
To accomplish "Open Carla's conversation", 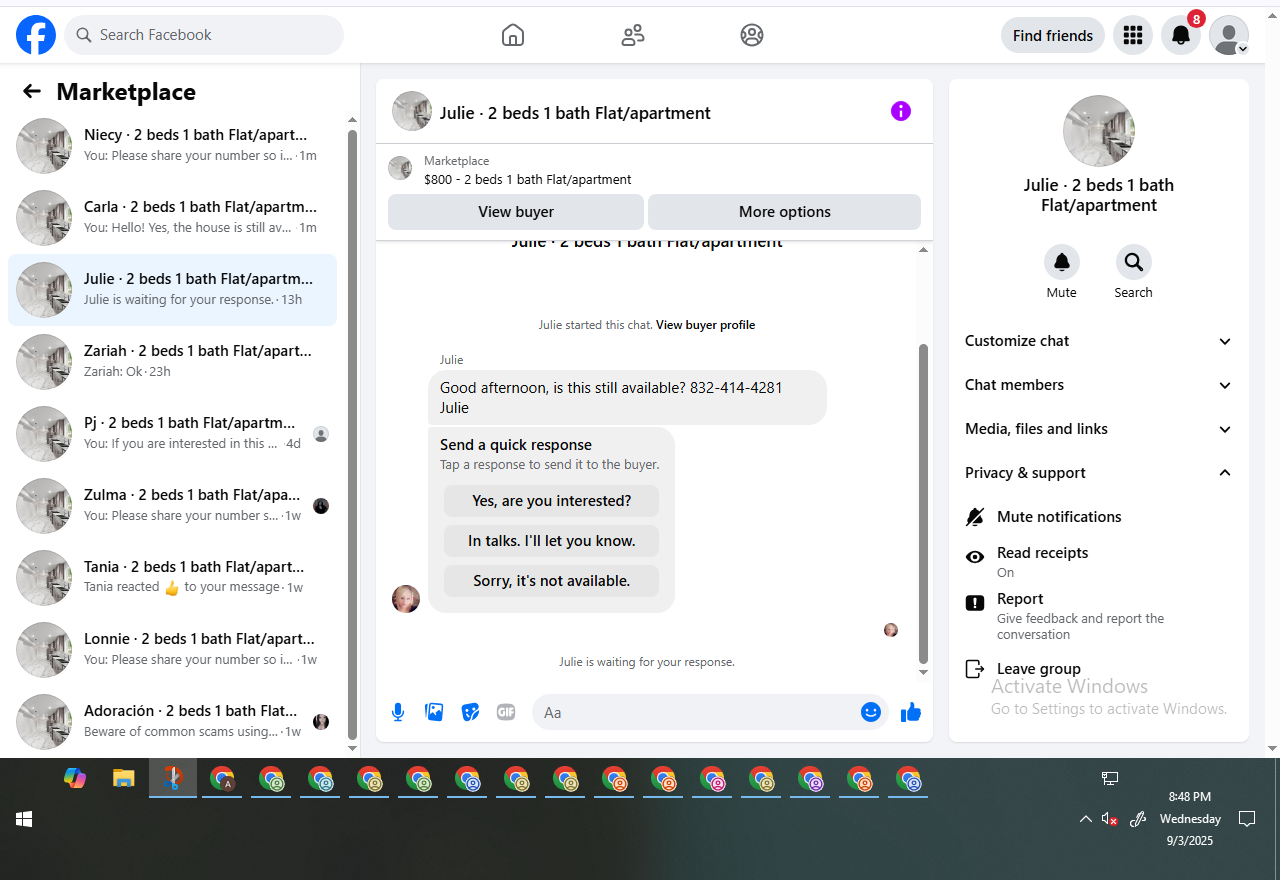I will click(172, 218).
